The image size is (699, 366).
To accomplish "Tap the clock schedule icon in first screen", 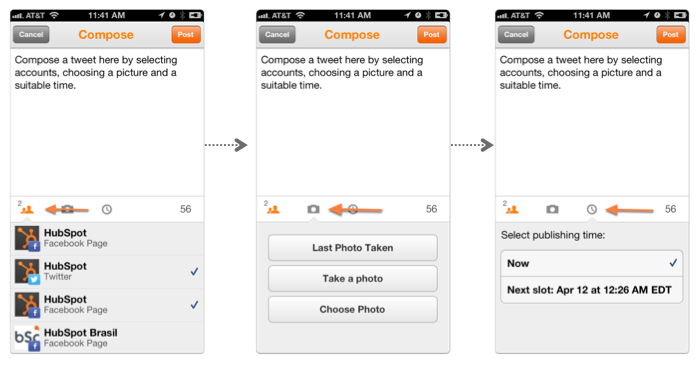I will pyautogui.click(x=107, y=209).
